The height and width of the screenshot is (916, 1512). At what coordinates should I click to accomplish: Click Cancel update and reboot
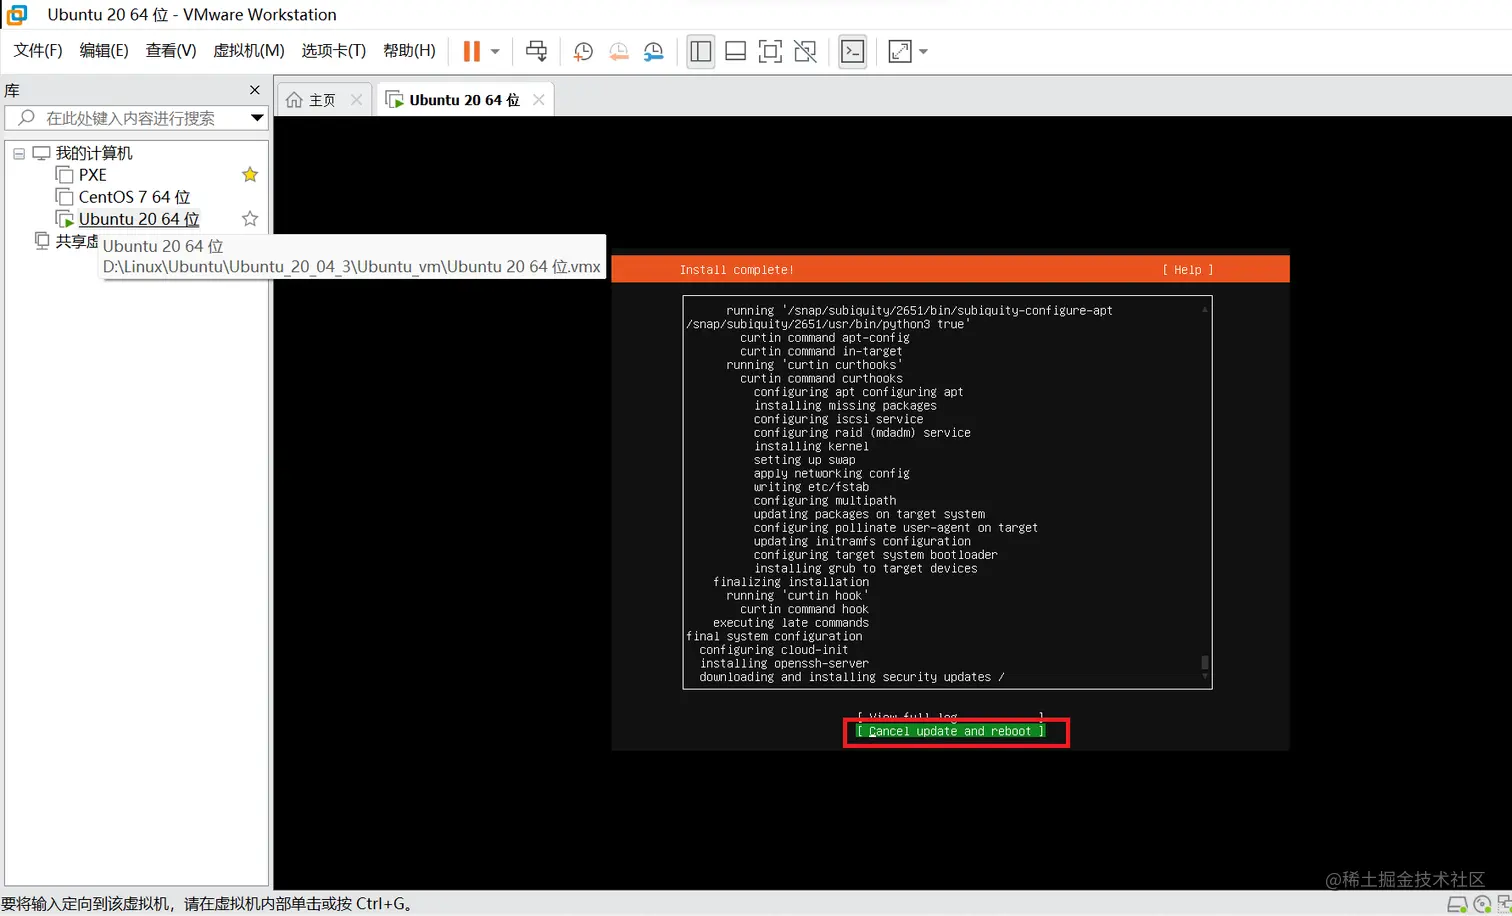[x=950, y=731]
